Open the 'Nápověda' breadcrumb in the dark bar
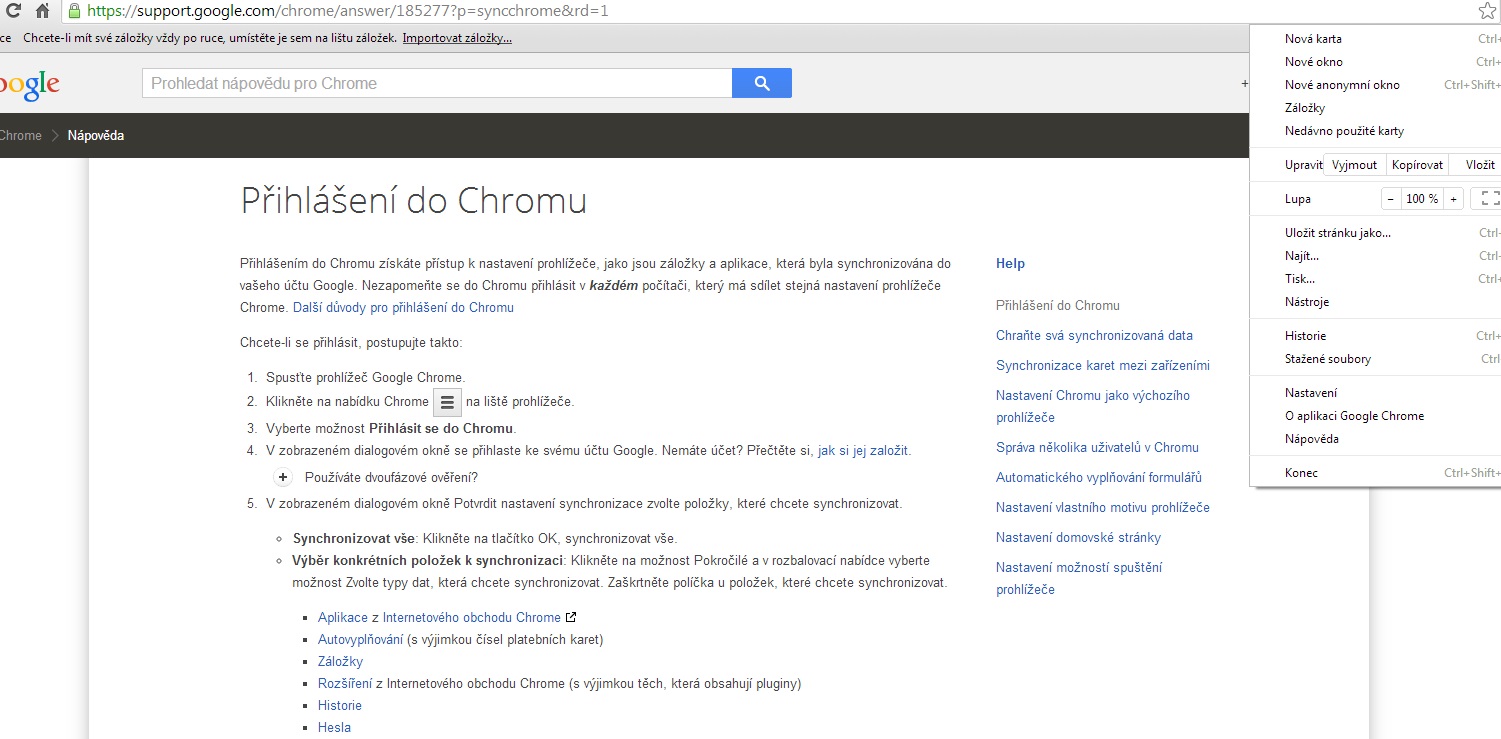This screenshot has width=1501, height=739. [96, 135]
